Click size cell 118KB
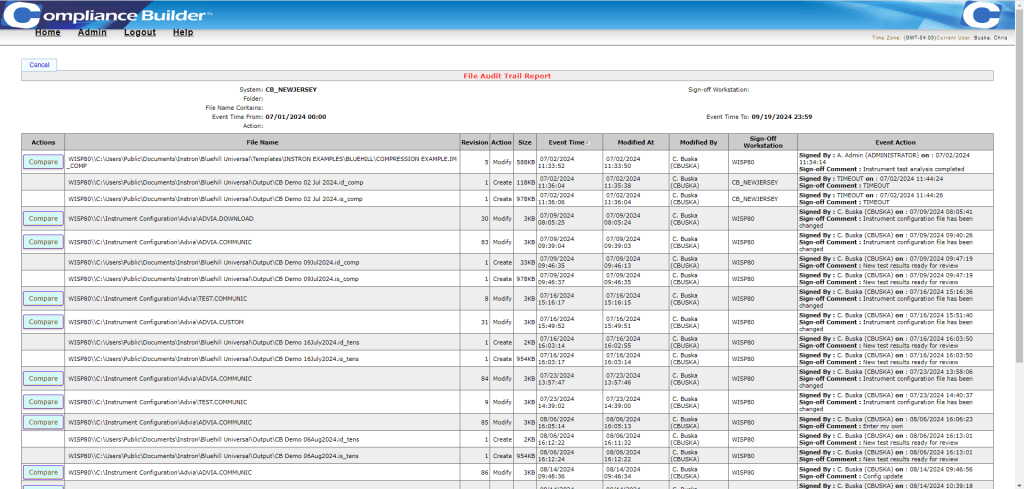 pos(526,182)
